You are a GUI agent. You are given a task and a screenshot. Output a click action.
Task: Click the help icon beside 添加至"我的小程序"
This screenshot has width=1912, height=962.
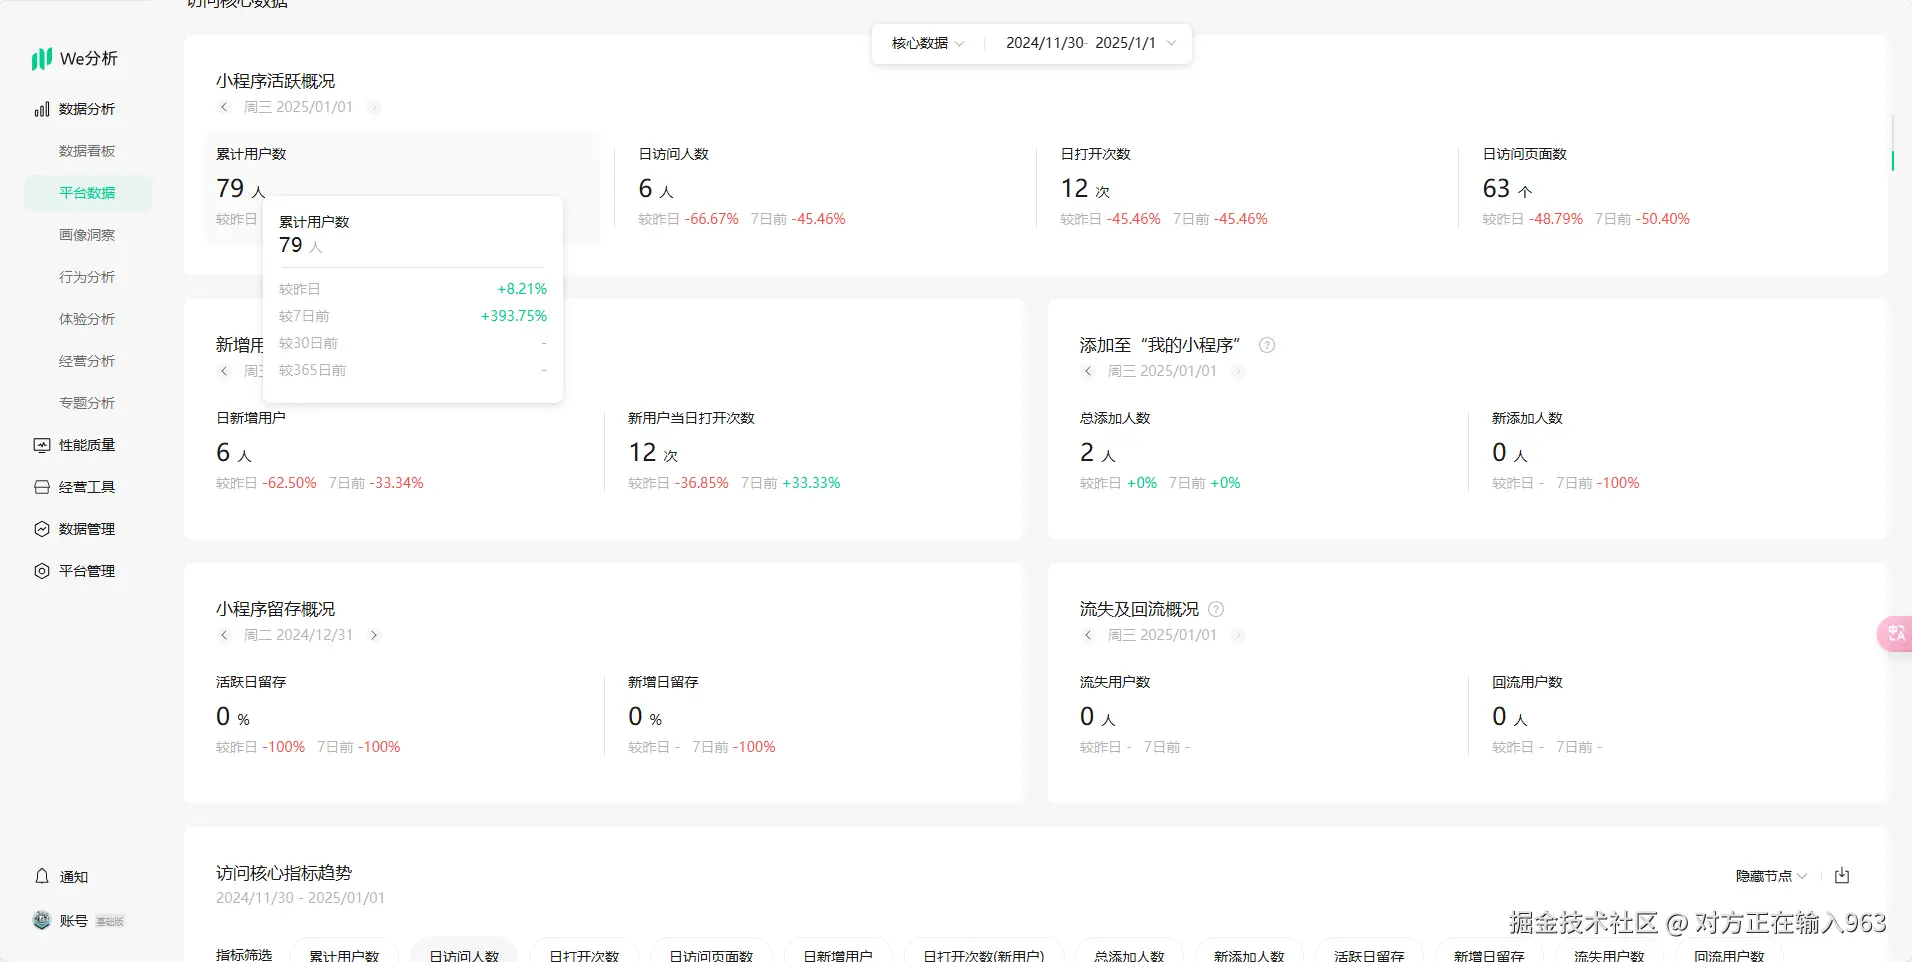click(x=1267, y=345)
